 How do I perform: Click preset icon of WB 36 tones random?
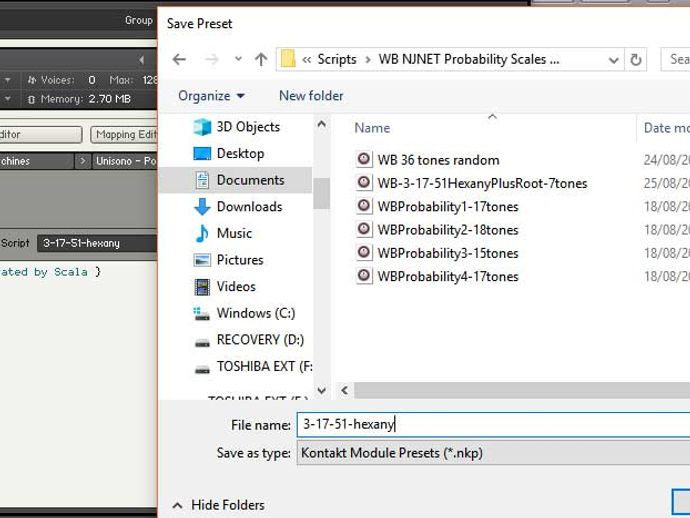[x=364, y=159]
